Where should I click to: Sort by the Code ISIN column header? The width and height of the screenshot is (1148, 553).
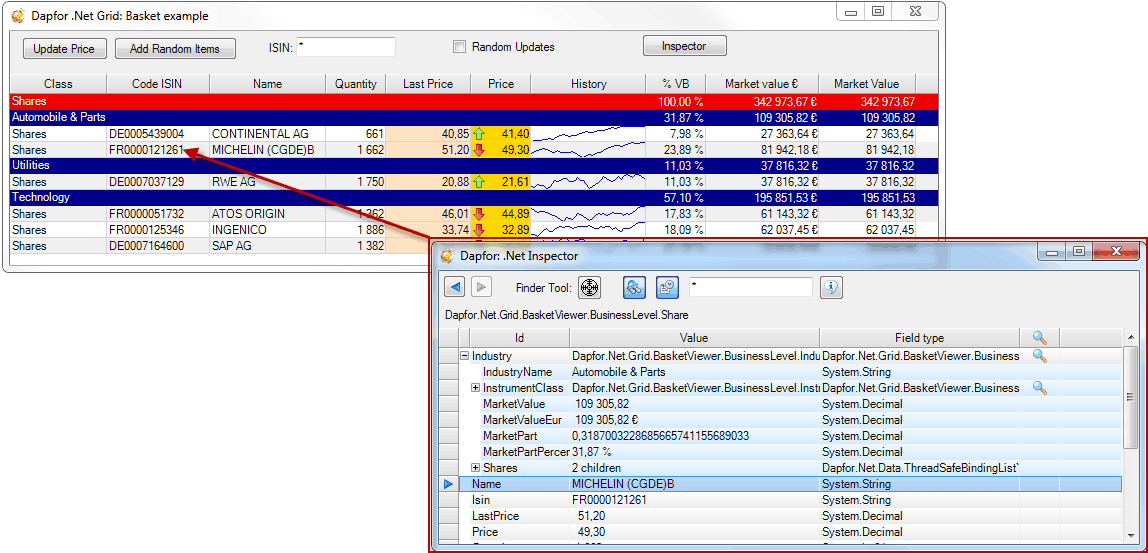pos(158,83)
